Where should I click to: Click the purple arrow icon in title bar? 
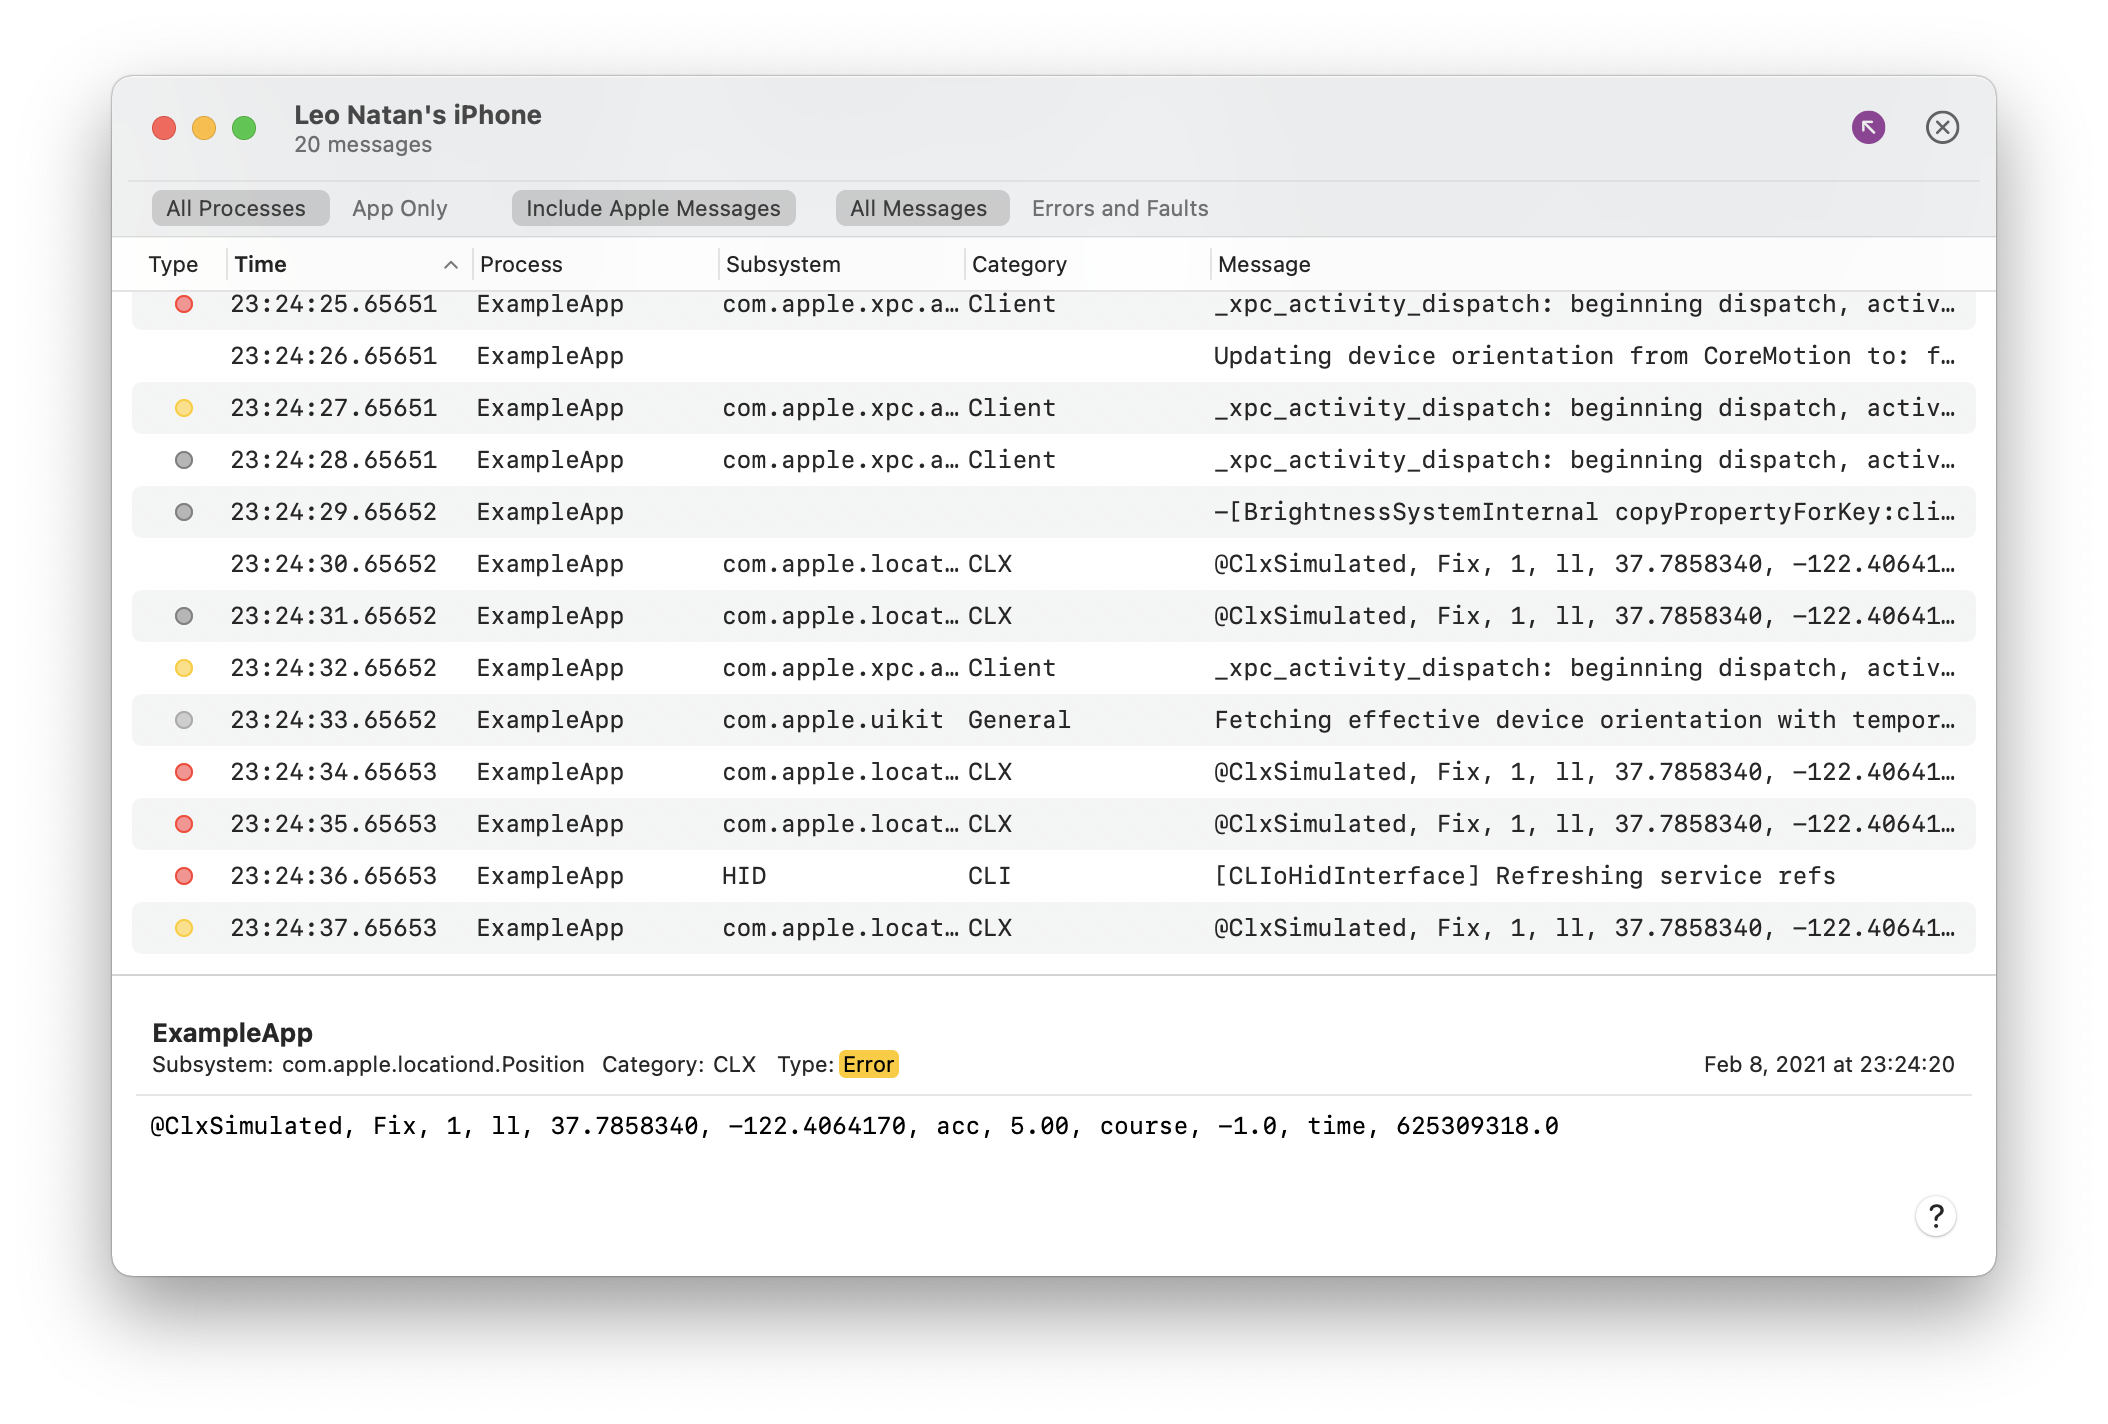click(x=1868, y=127)
